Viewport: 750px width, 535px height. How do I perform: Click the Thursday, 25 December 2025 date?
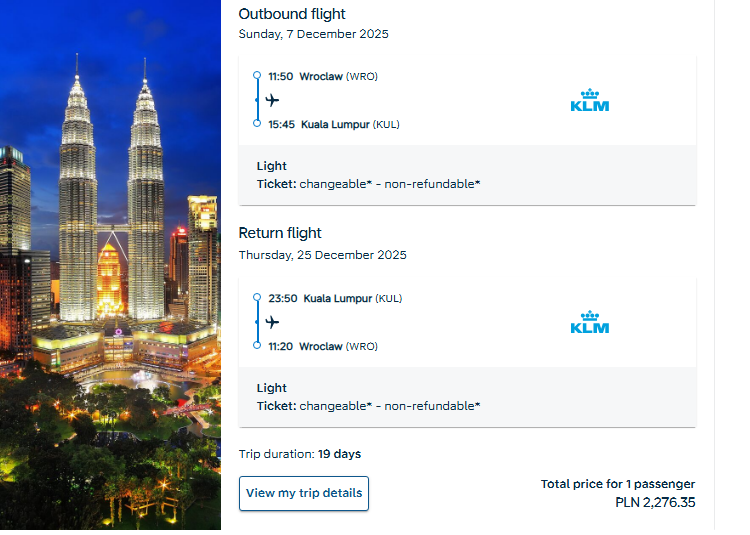coord(322,255)
